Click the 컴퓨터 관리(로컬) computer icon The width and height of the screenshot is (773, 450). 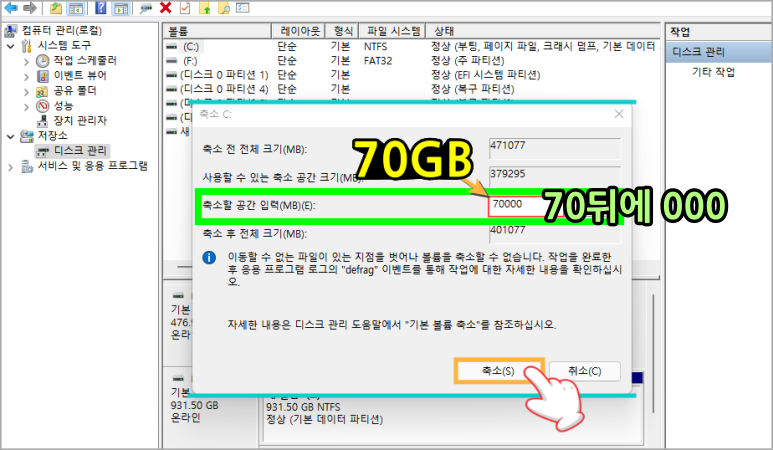11,31
